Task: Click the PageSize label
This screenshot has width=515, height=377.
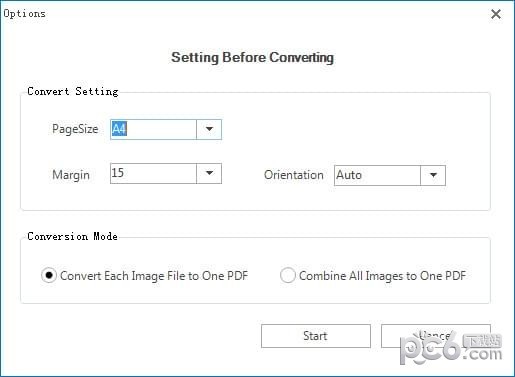Action: [x=75, y=129]
